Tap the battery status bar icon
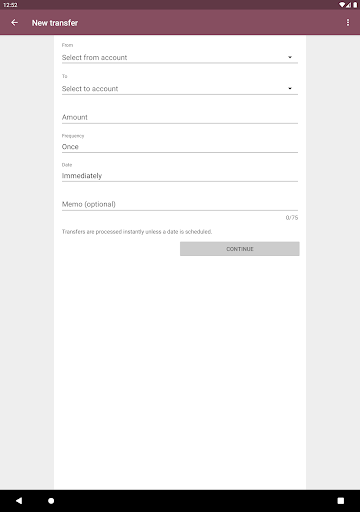 pos(355,5)
